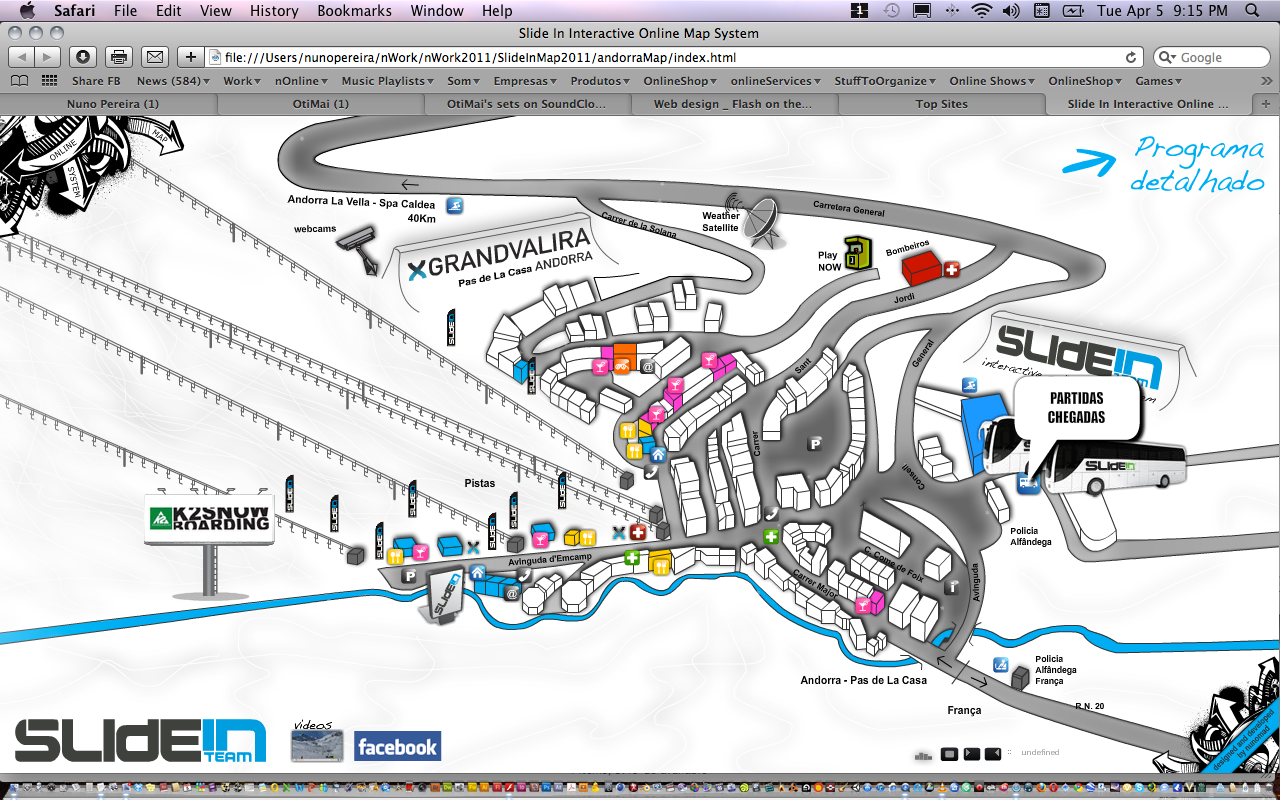
Task: Click the PARTIDAS CHEGADAS speech bubble
Action: pos(1078,407)
